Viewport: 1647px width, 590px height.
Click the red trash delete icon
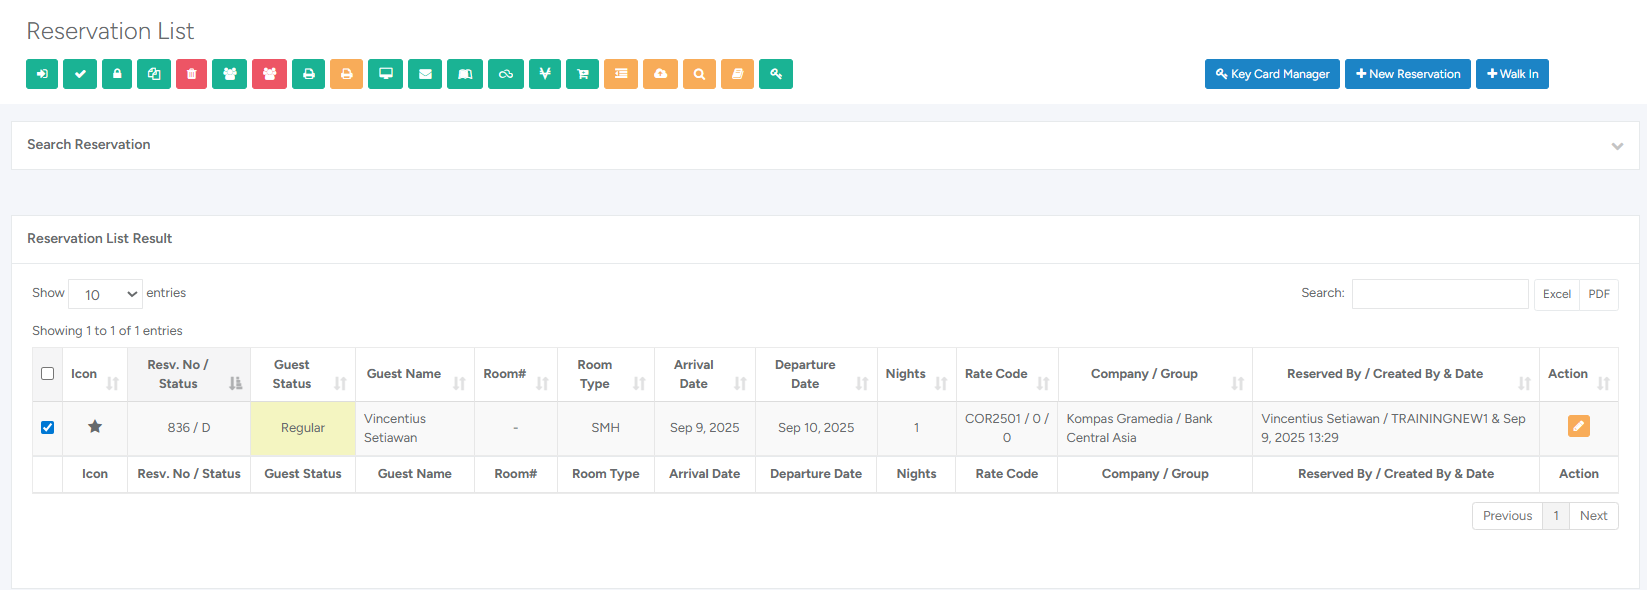(191, 74)
